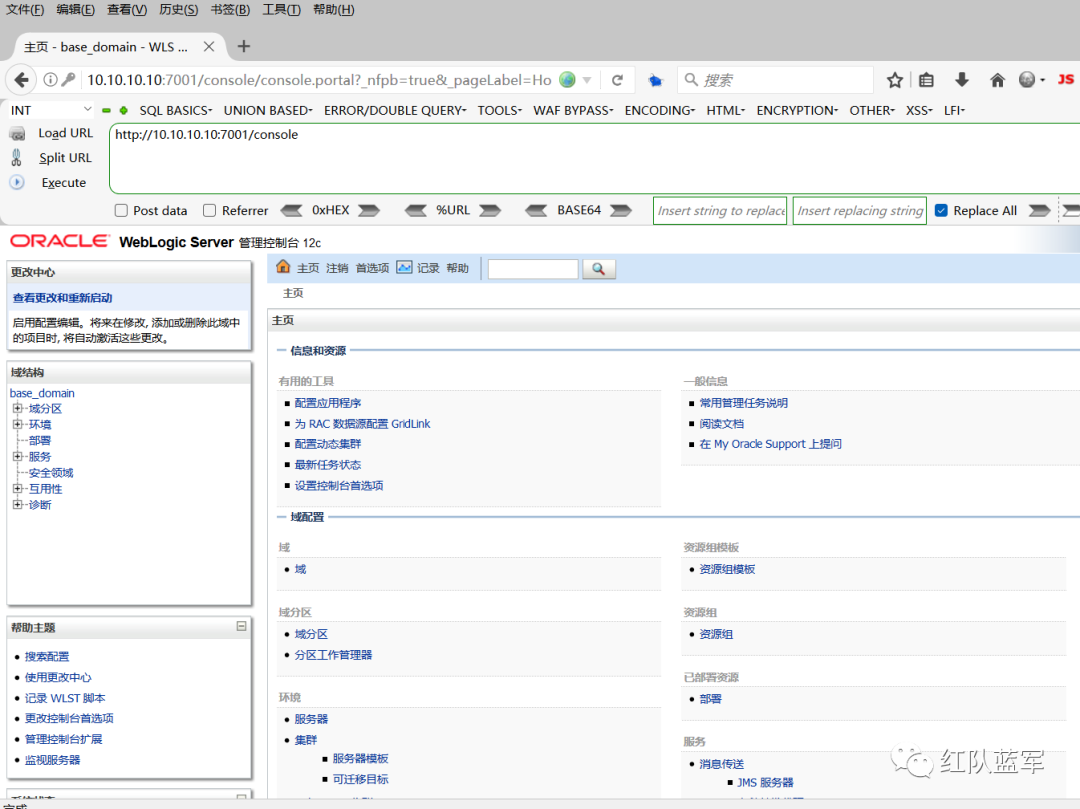Image resolution: width=1080 pixels, height=809 pixels.
Task: Open the downloads arrow icon
Action: [x=962, y=80]
